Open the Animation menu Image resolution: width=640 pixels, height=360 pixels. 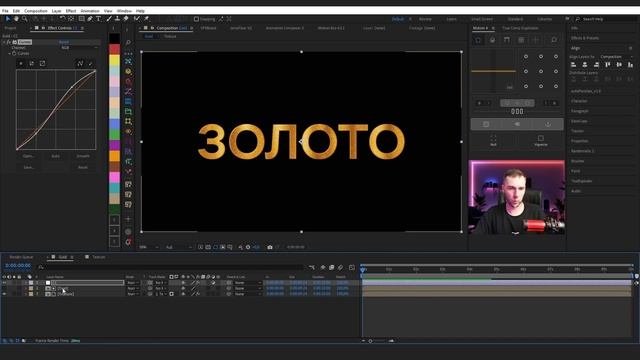pyautogui.click(x=90, y=11)
